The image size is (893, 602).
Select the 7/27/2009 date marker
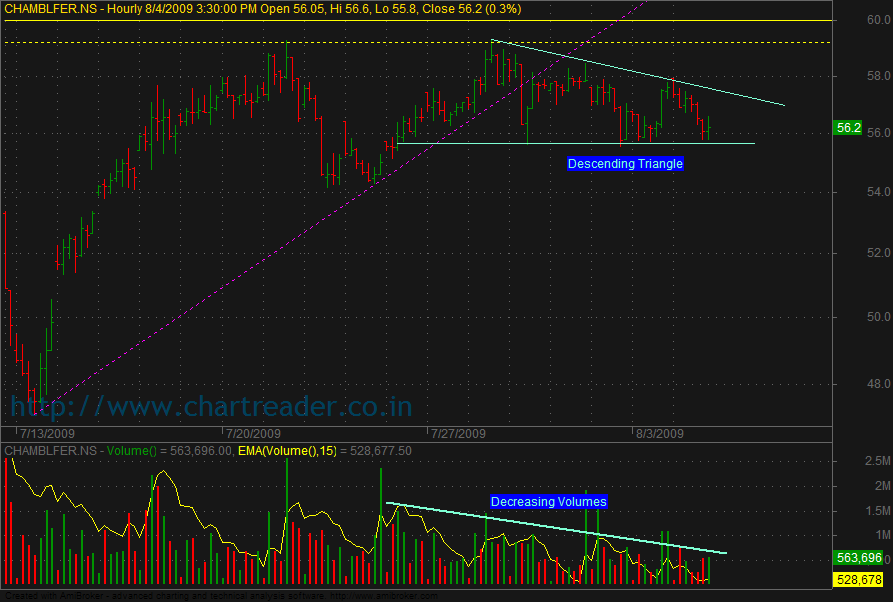(x=458, y=433)
